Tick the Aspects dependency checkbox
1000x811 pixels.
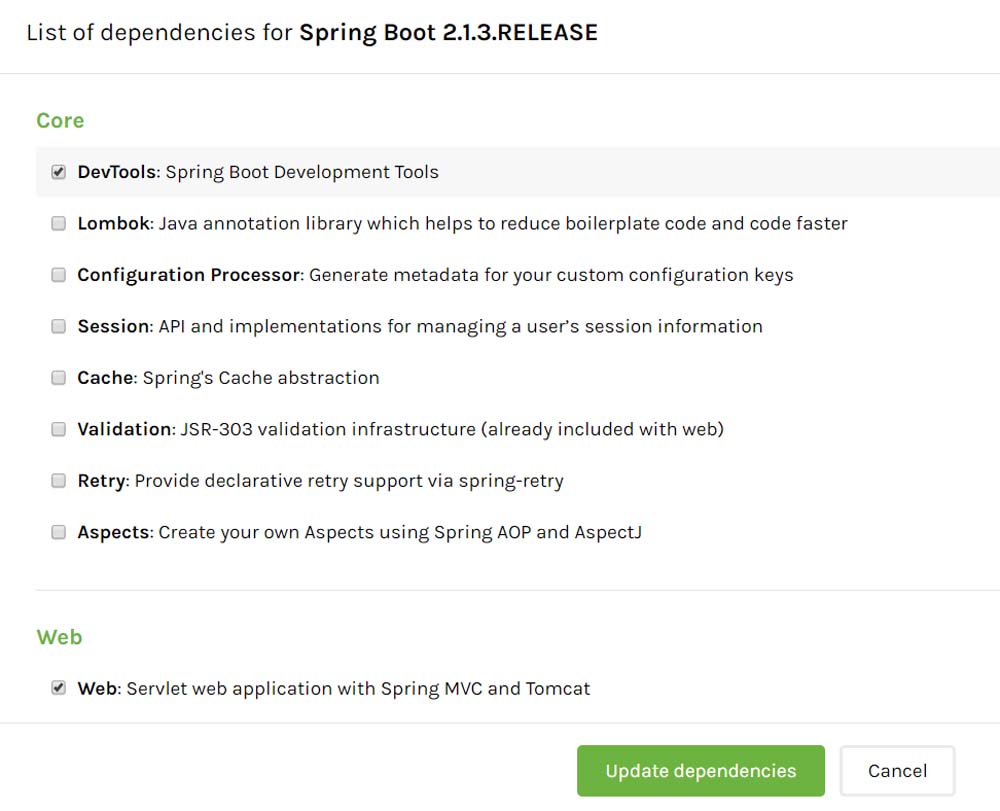[59, 532]
